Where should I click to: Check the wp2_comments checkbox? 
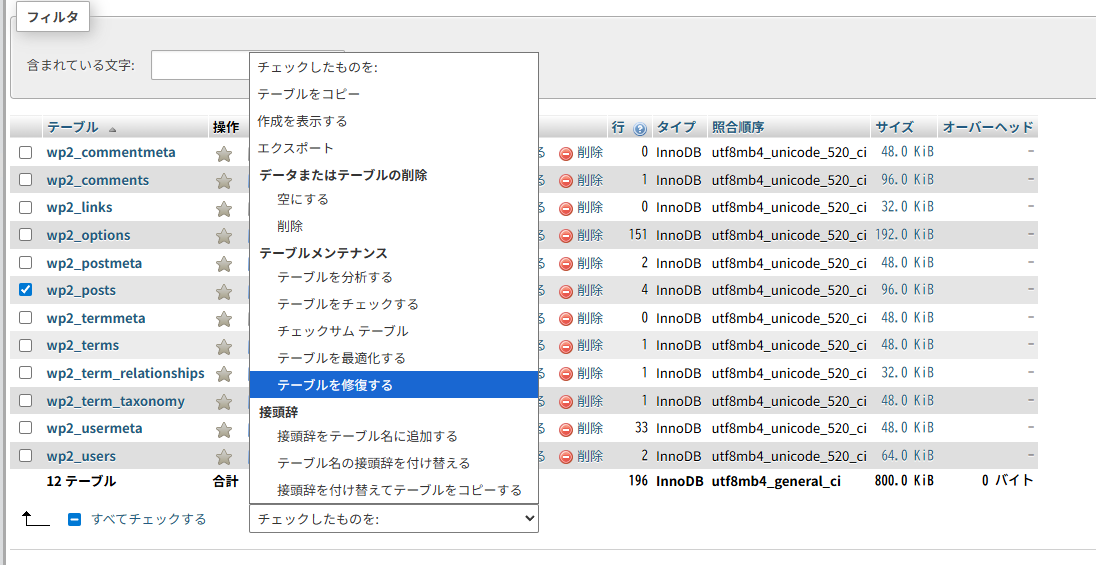click(x=26, y=180)
